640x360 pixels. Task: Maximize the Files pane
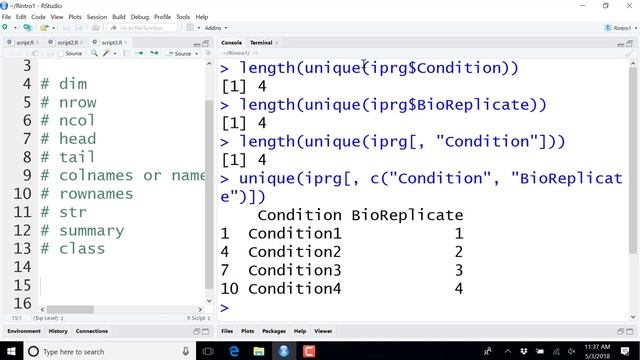pos(629,331)
